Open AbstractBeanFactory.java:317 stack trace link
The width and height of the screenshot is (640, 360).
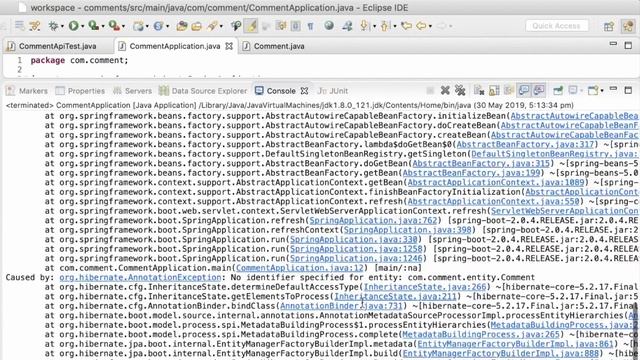pyautogui.click(x=525, y=144)
